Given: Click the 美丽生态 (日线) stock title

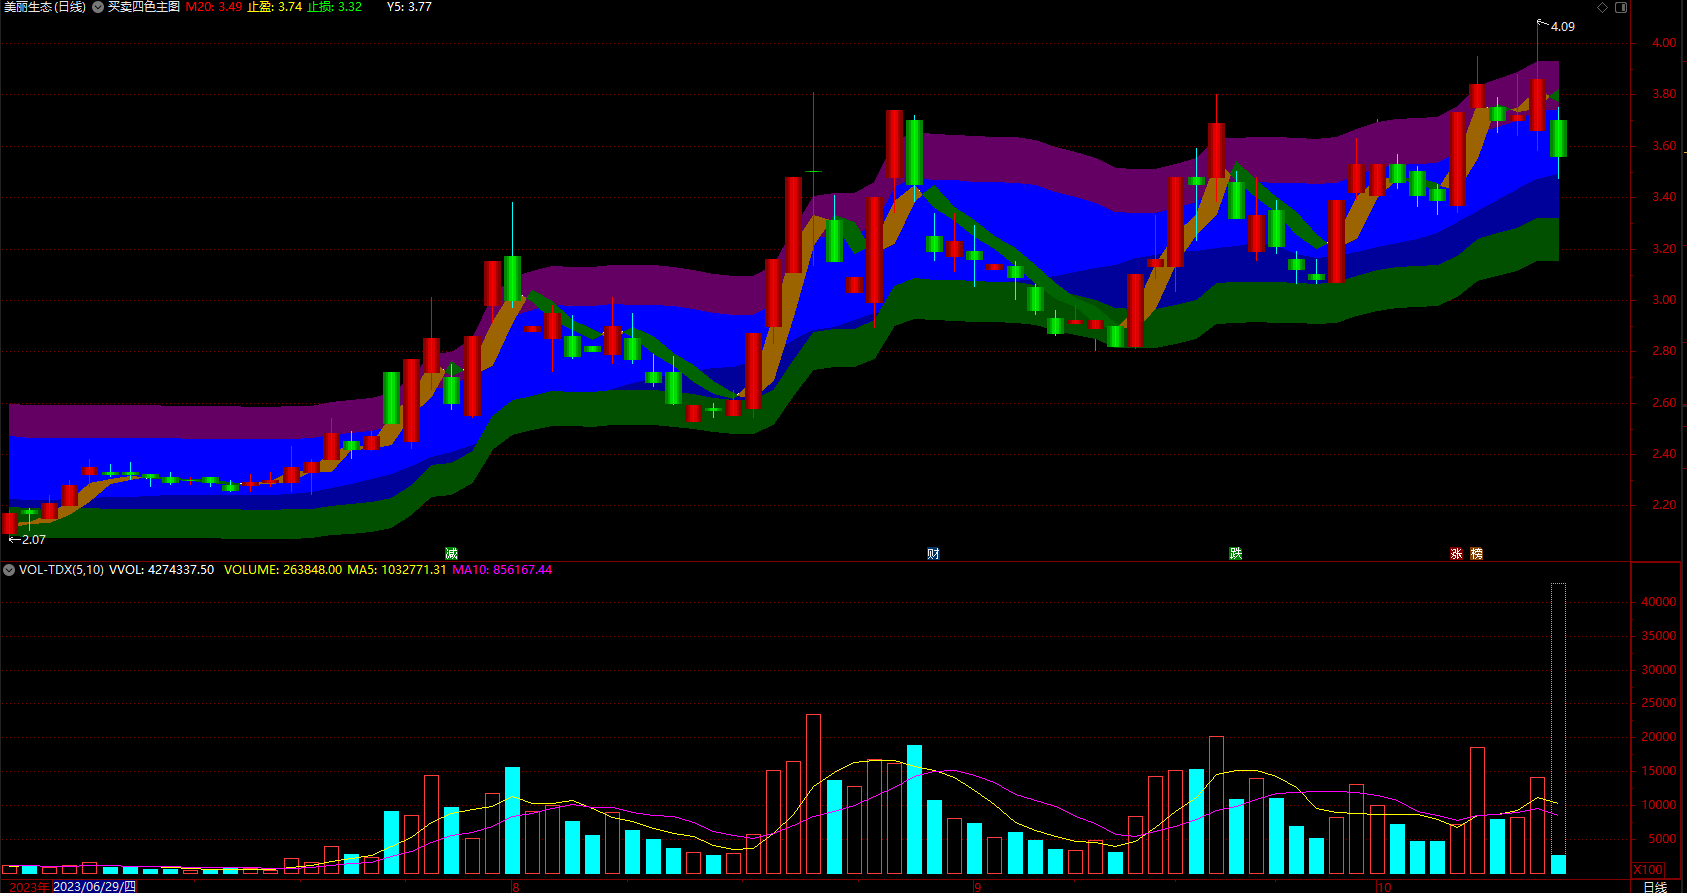Looking at the screenshot, I should pyautogui.click(x=45, y=7).
